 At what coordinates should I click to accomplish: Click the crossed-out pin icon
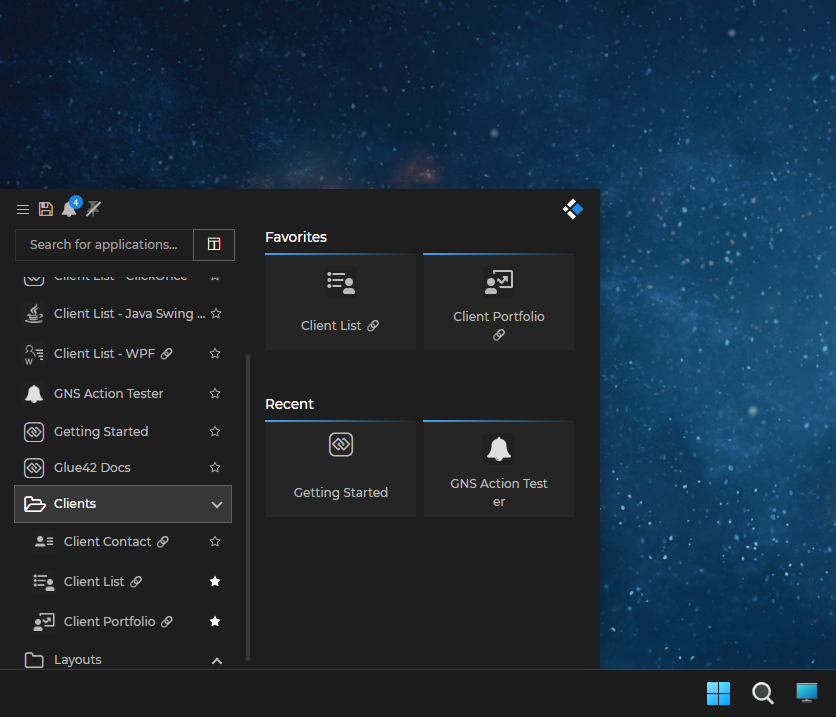click(93, 209)
